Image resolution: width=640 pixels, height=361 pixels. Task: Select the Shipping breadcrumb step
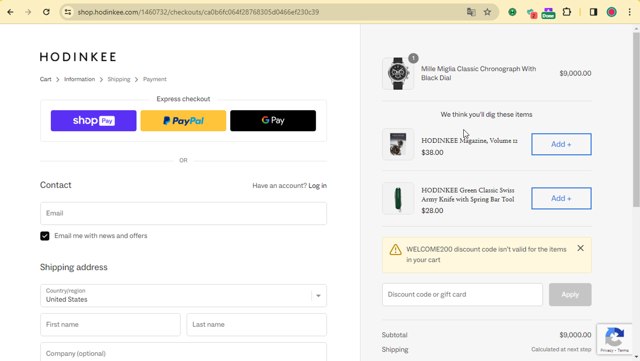coord(119,79)
